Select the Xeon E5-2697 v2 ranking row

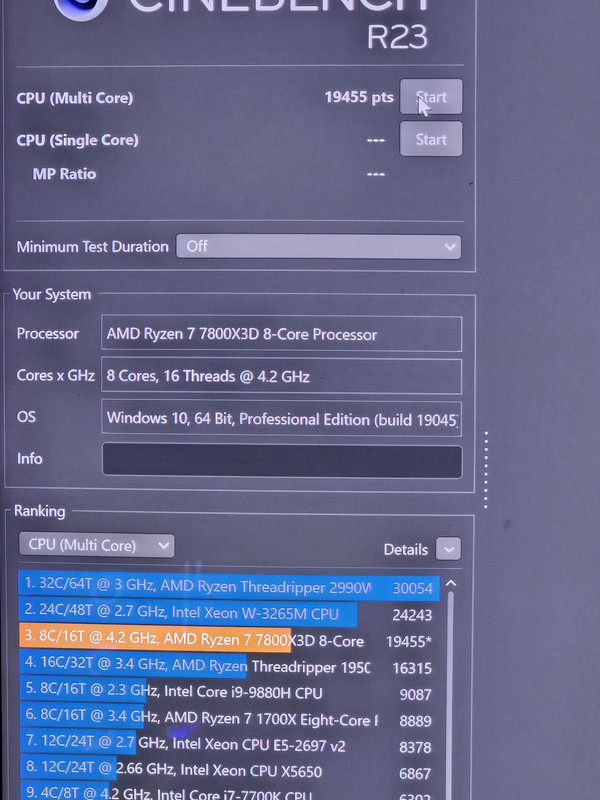[x=229, y=745]
